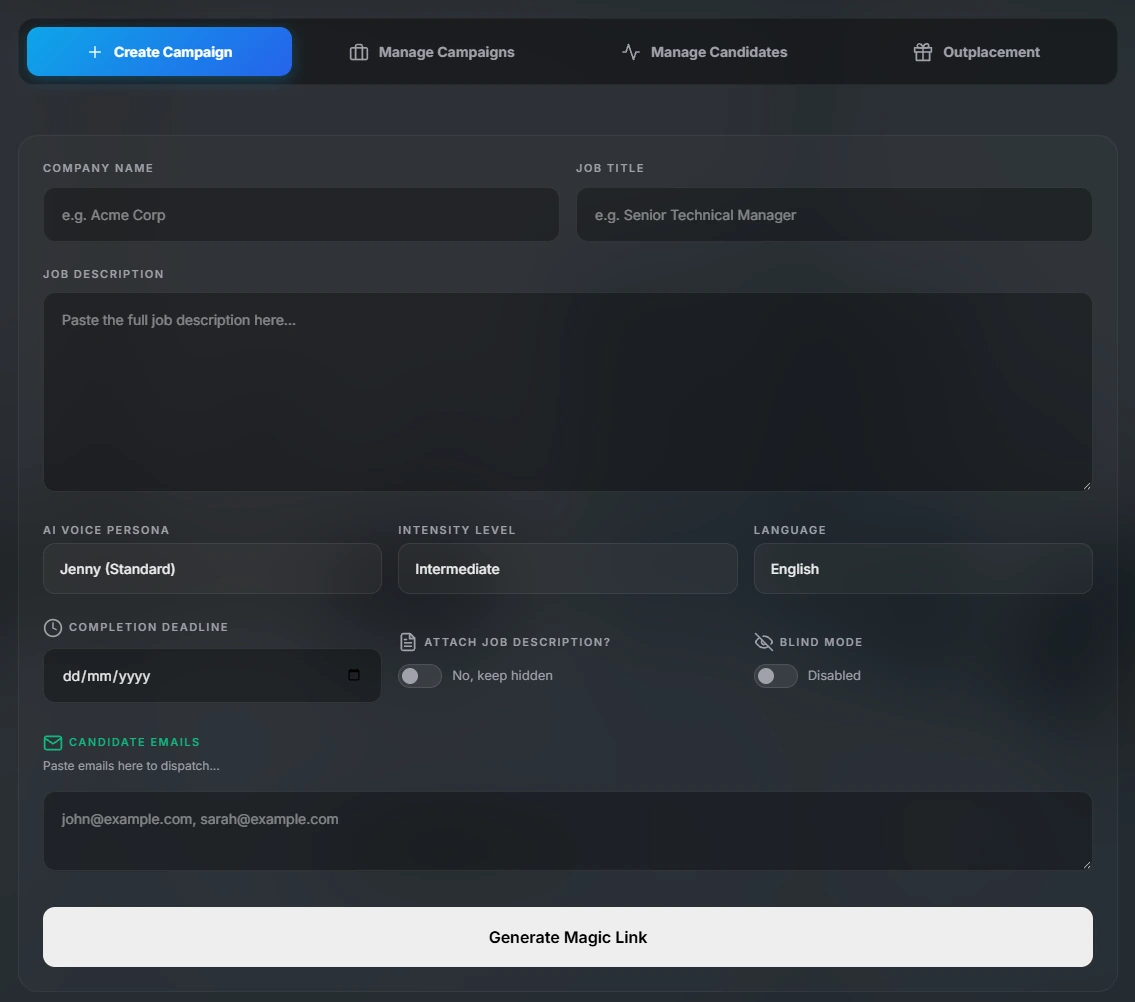Open the Intensity Level dropdown
This screenshot has height=1002, width=1135.
568,569
